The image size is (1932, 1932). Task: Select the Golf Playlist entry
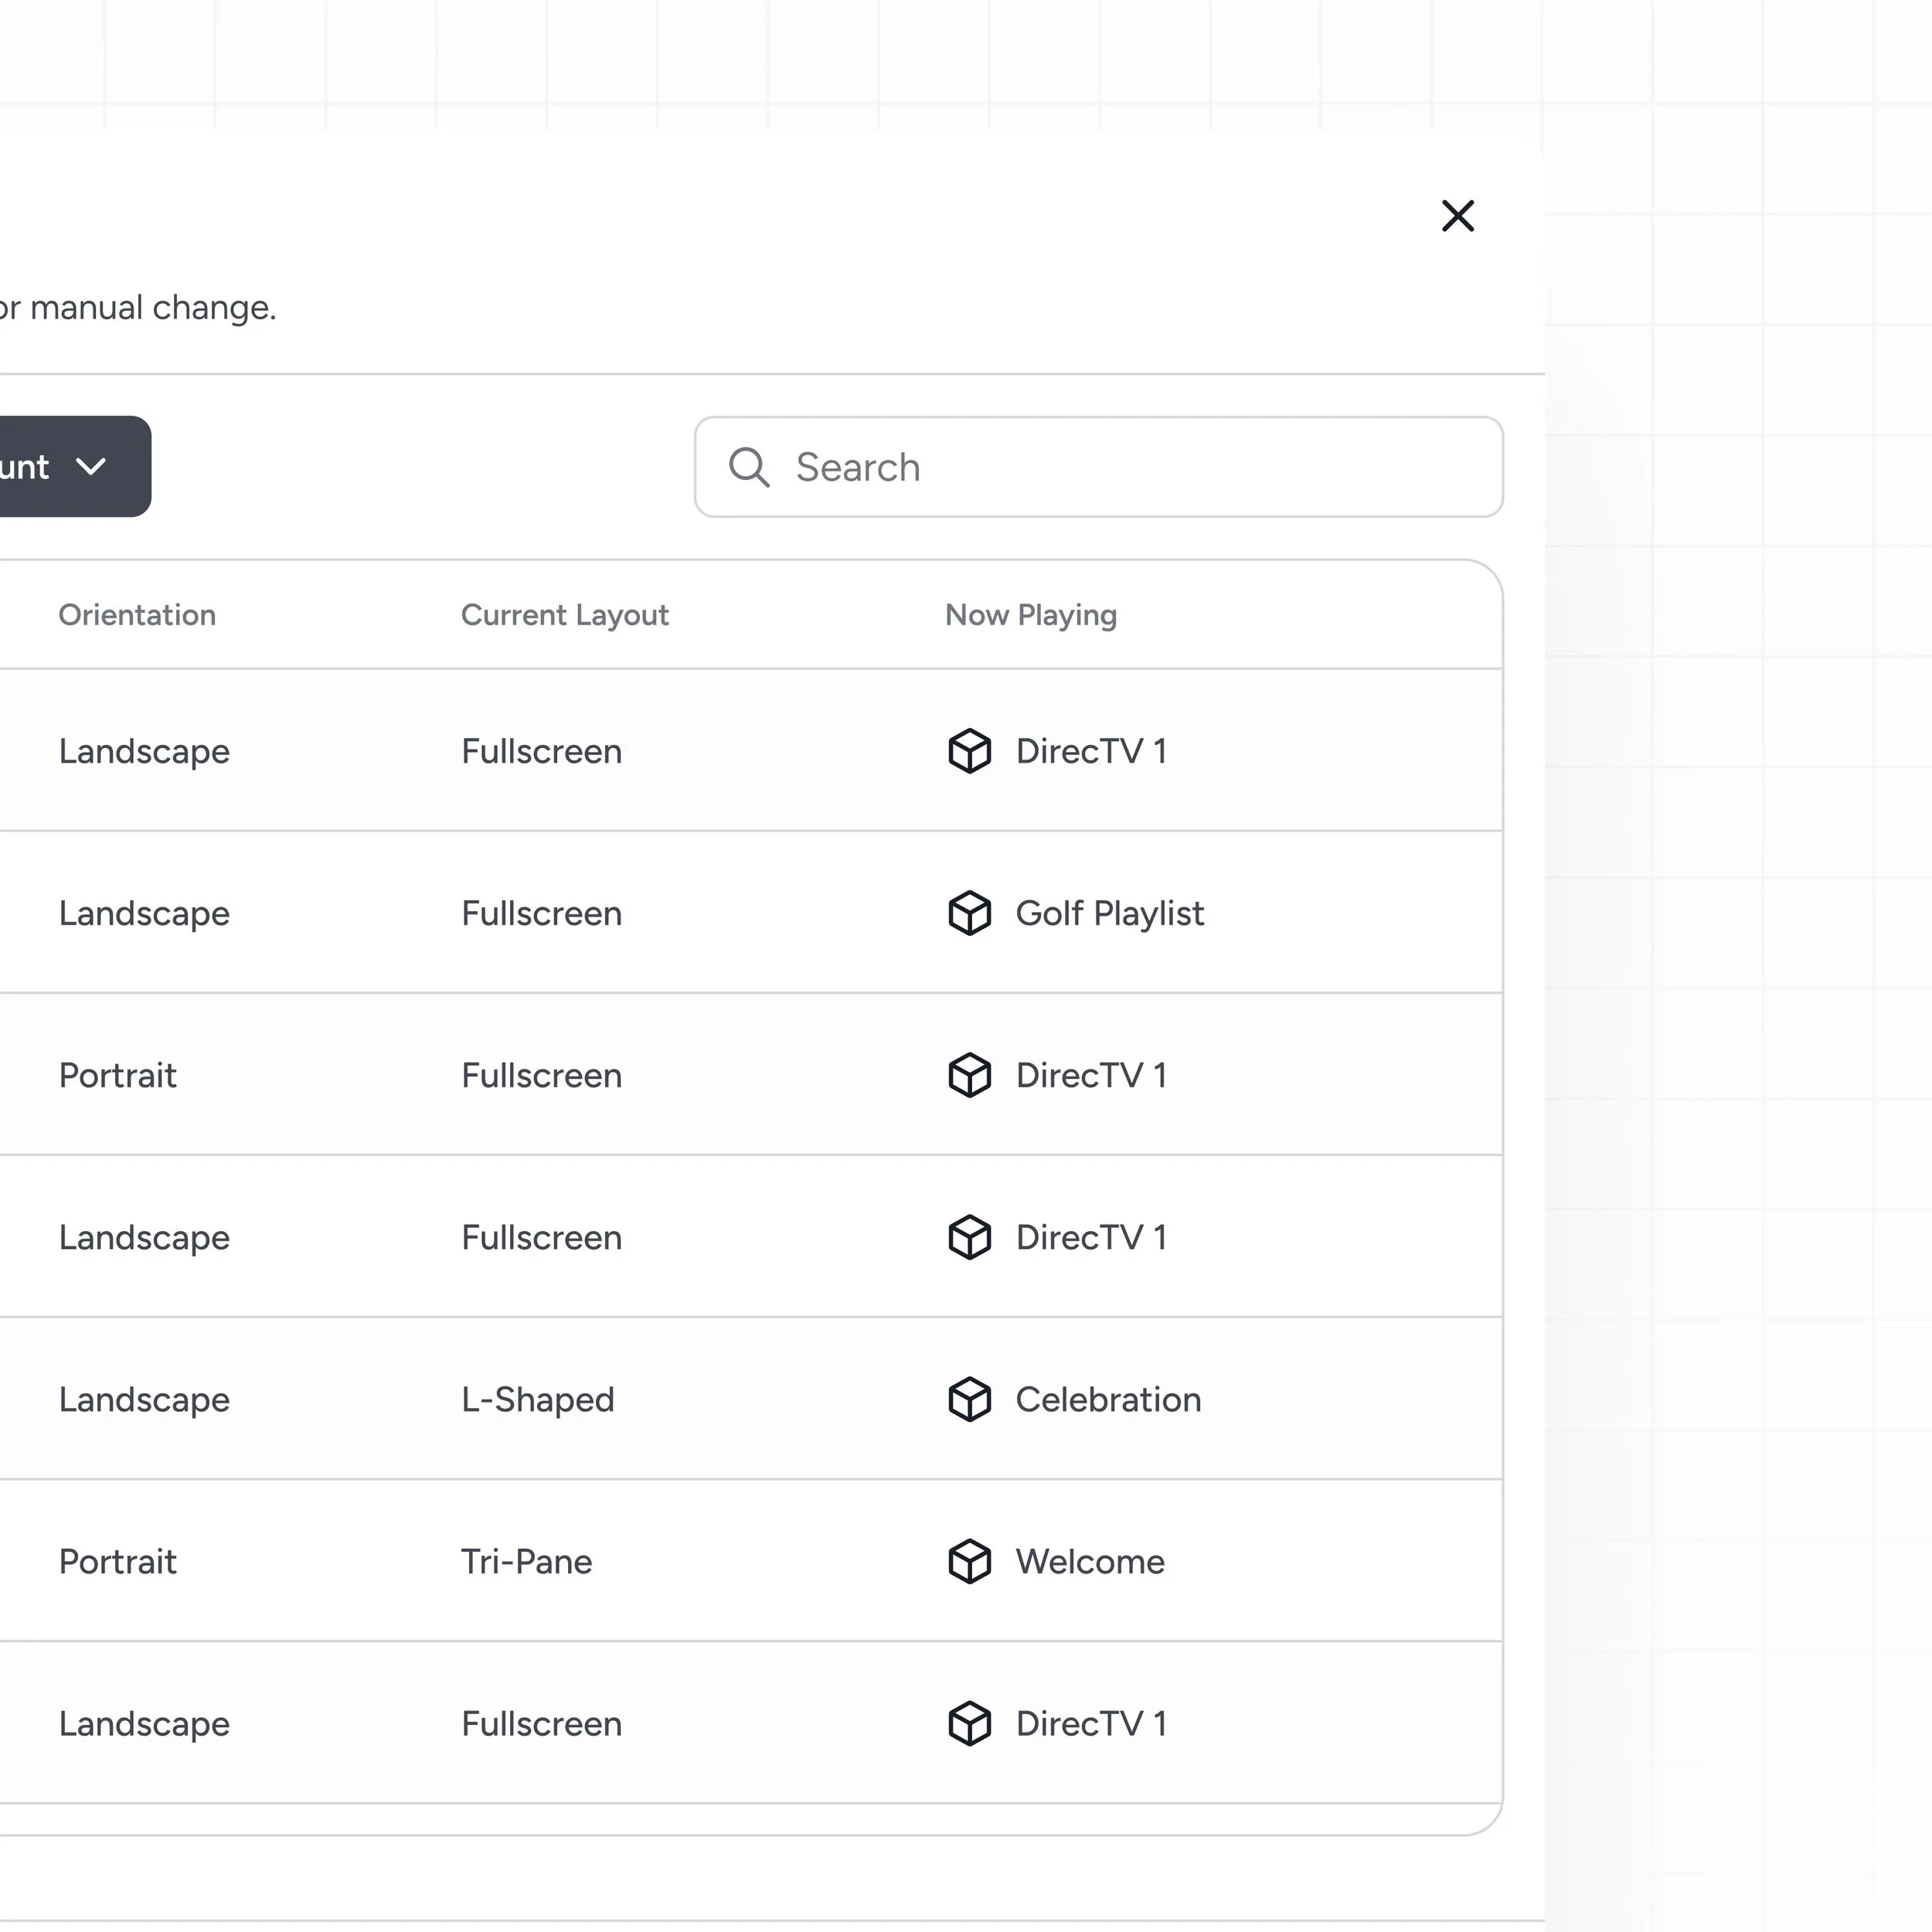click(1109, 913)
